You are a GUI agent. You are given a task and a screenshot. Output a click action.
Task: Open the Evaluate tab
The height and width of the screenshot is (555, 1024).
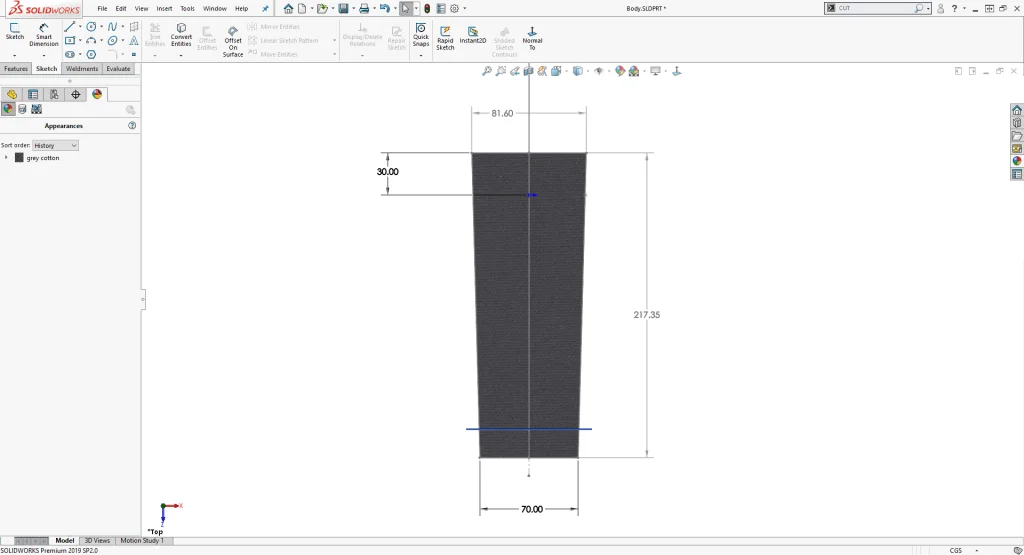pyautogui.click(x=118, y=69)
